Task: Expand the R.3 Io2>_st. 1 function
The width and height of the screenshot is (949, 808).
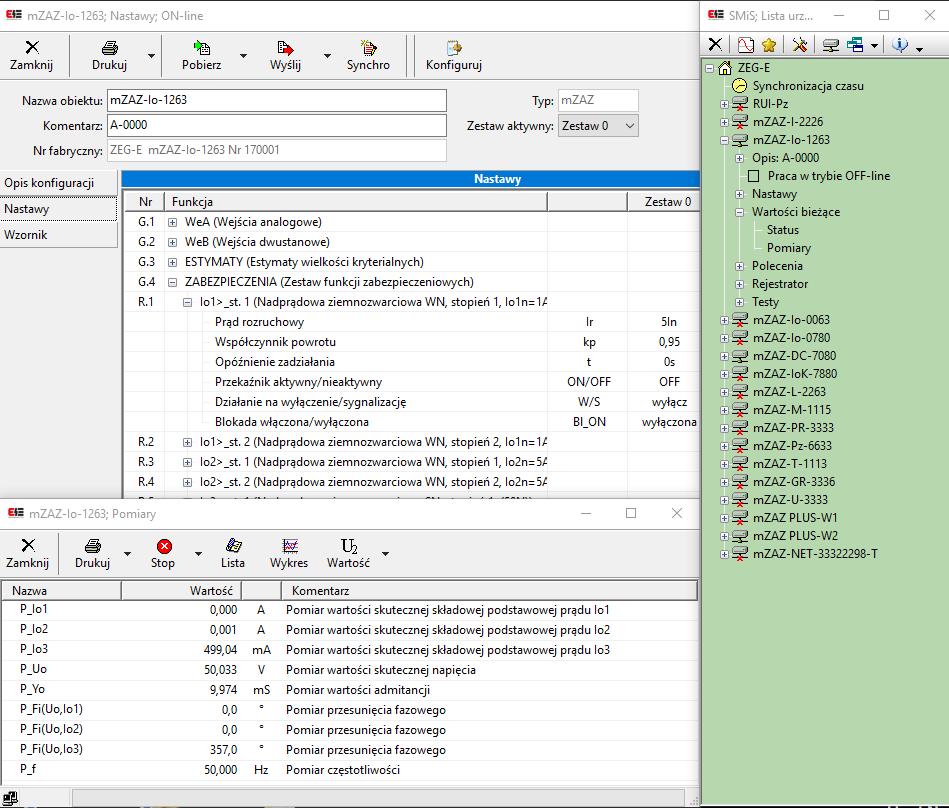Action: click(188, 462)
